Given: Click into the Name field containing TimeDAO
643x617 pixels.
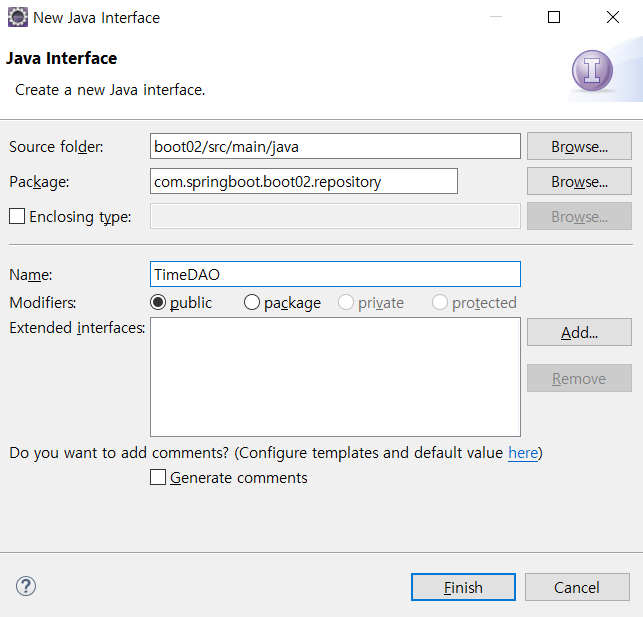Looking at the screenshot, I should point(335,274).
